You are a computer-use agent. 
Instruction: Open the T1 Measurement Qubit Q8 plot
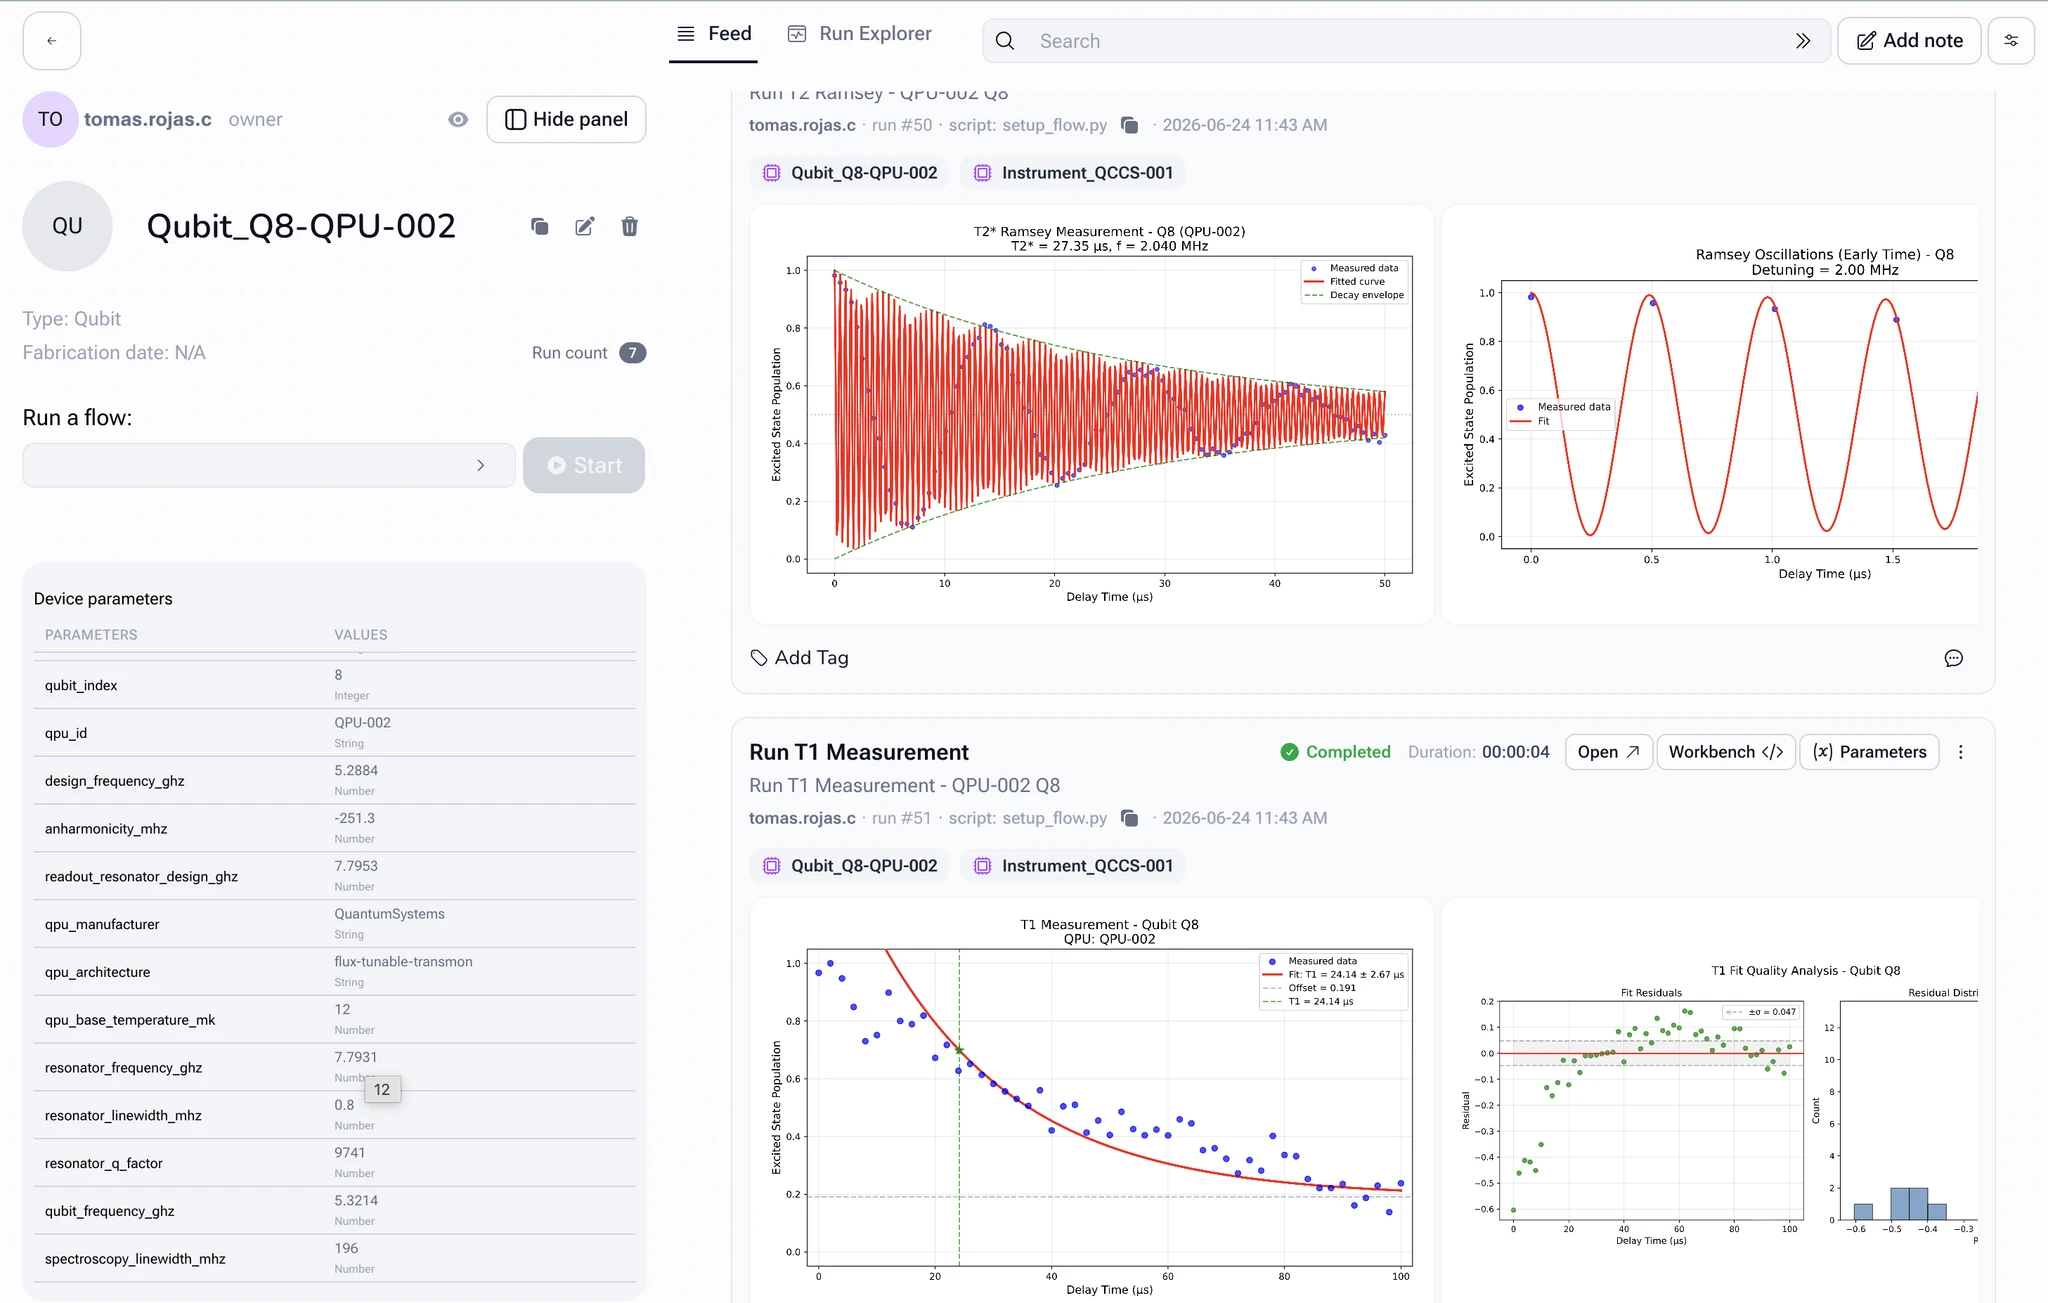[1092, 1100]
